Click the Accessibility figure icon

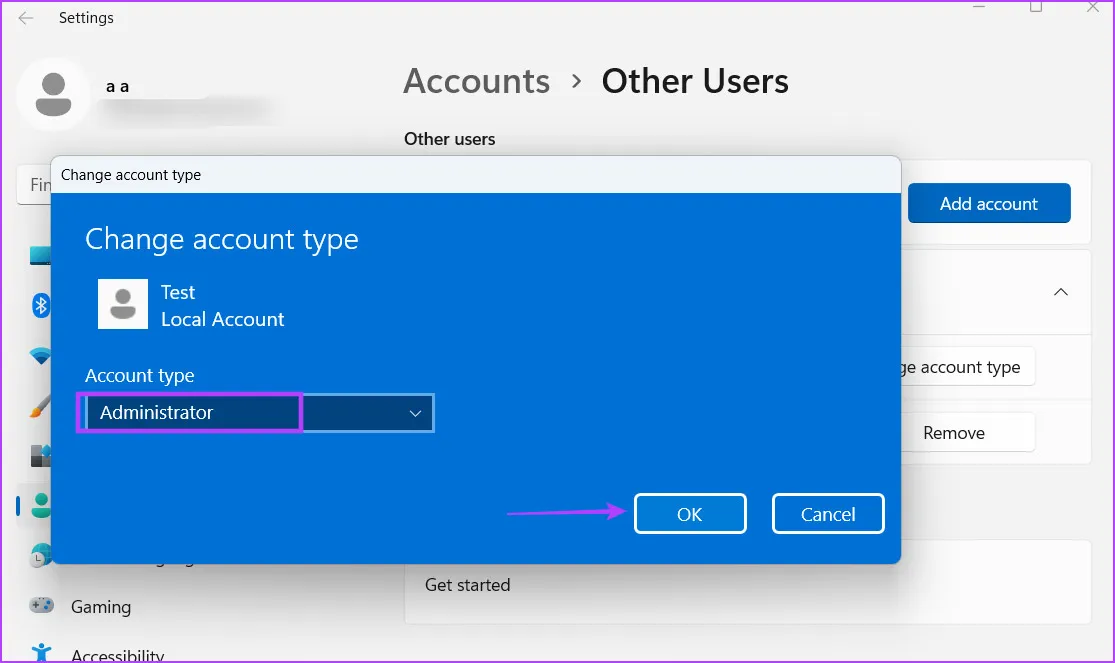point(41,653)
